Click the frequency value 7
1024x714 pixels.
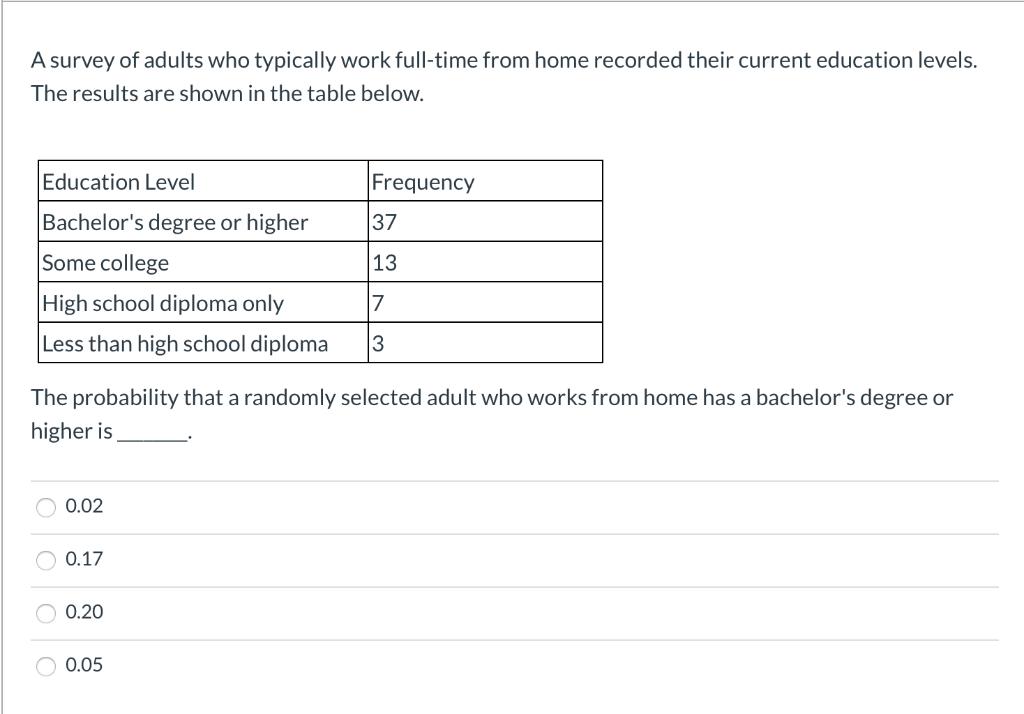(x=376, y=302)
